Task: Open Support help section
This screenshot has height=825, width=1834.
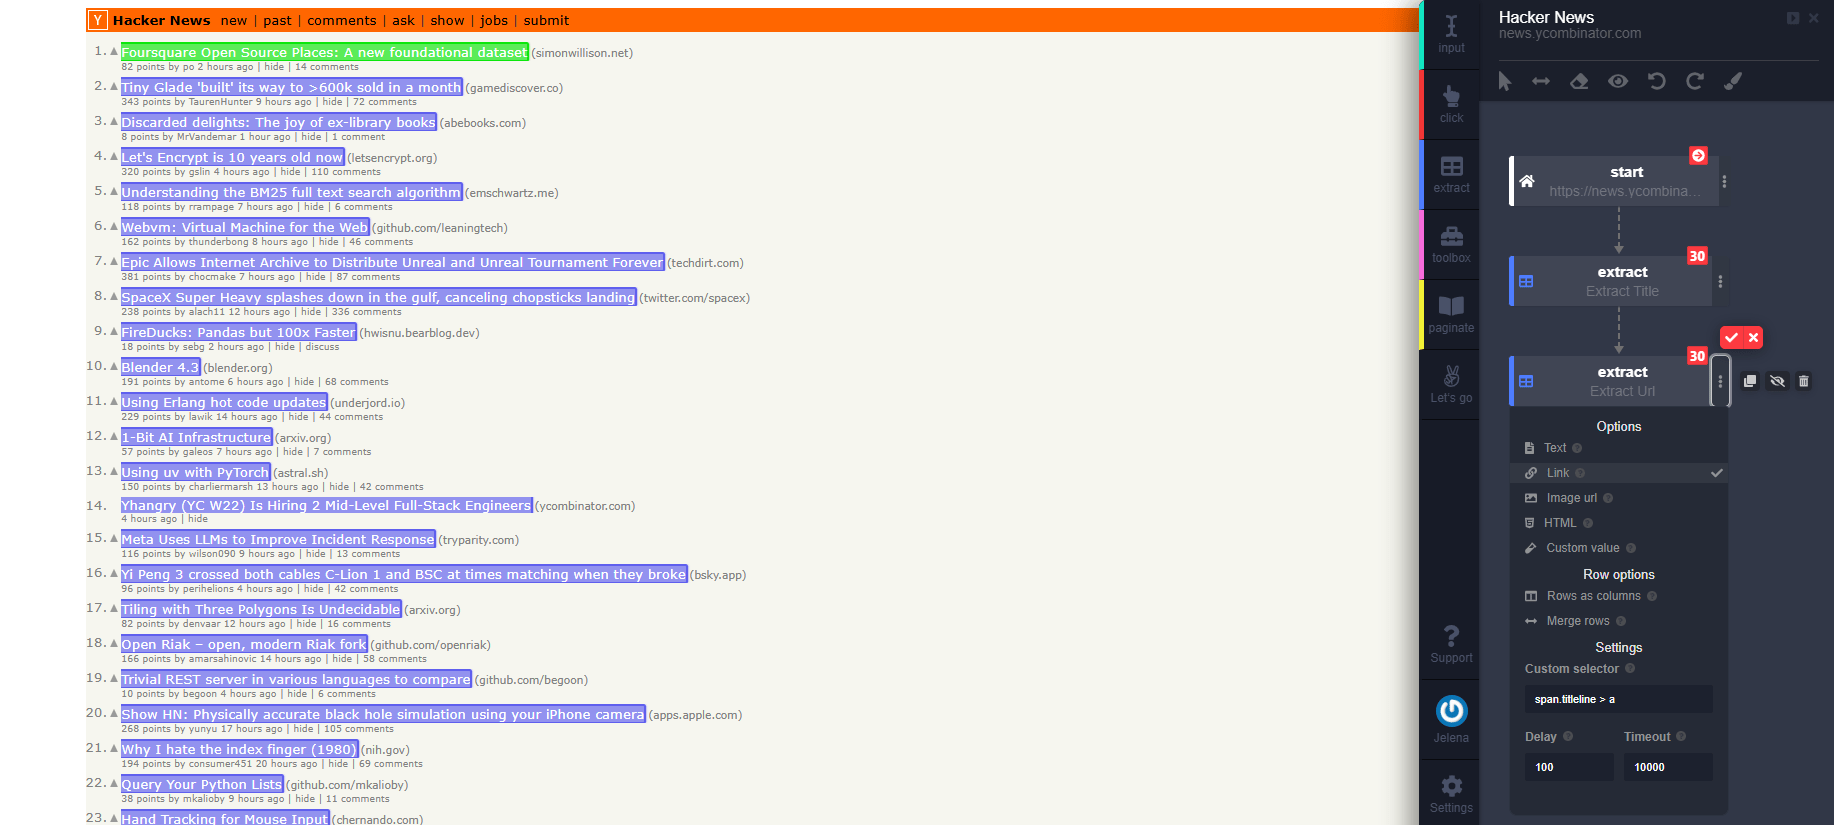Action: (x=1451, y=644)
